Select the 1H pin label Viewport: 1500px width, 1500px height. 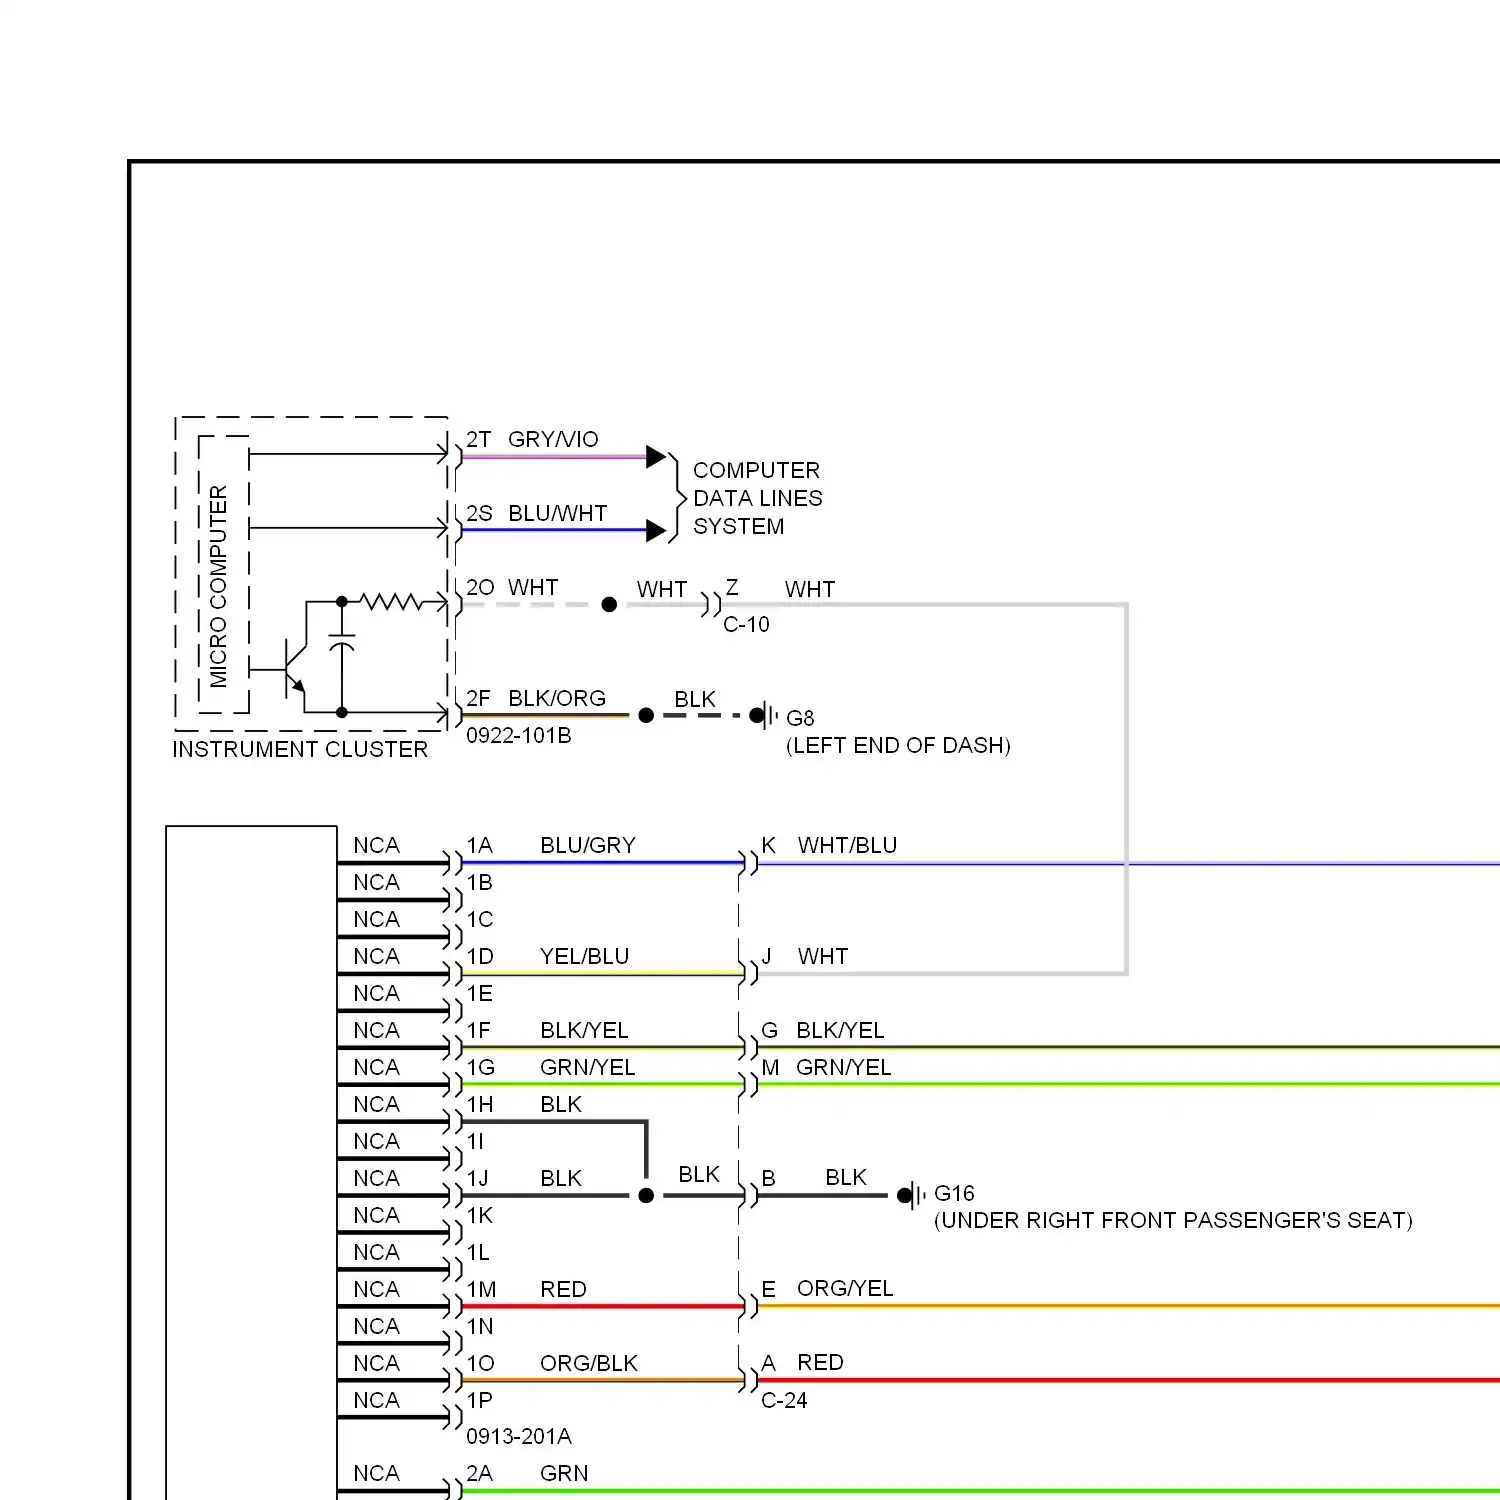tap(480, 1104)
